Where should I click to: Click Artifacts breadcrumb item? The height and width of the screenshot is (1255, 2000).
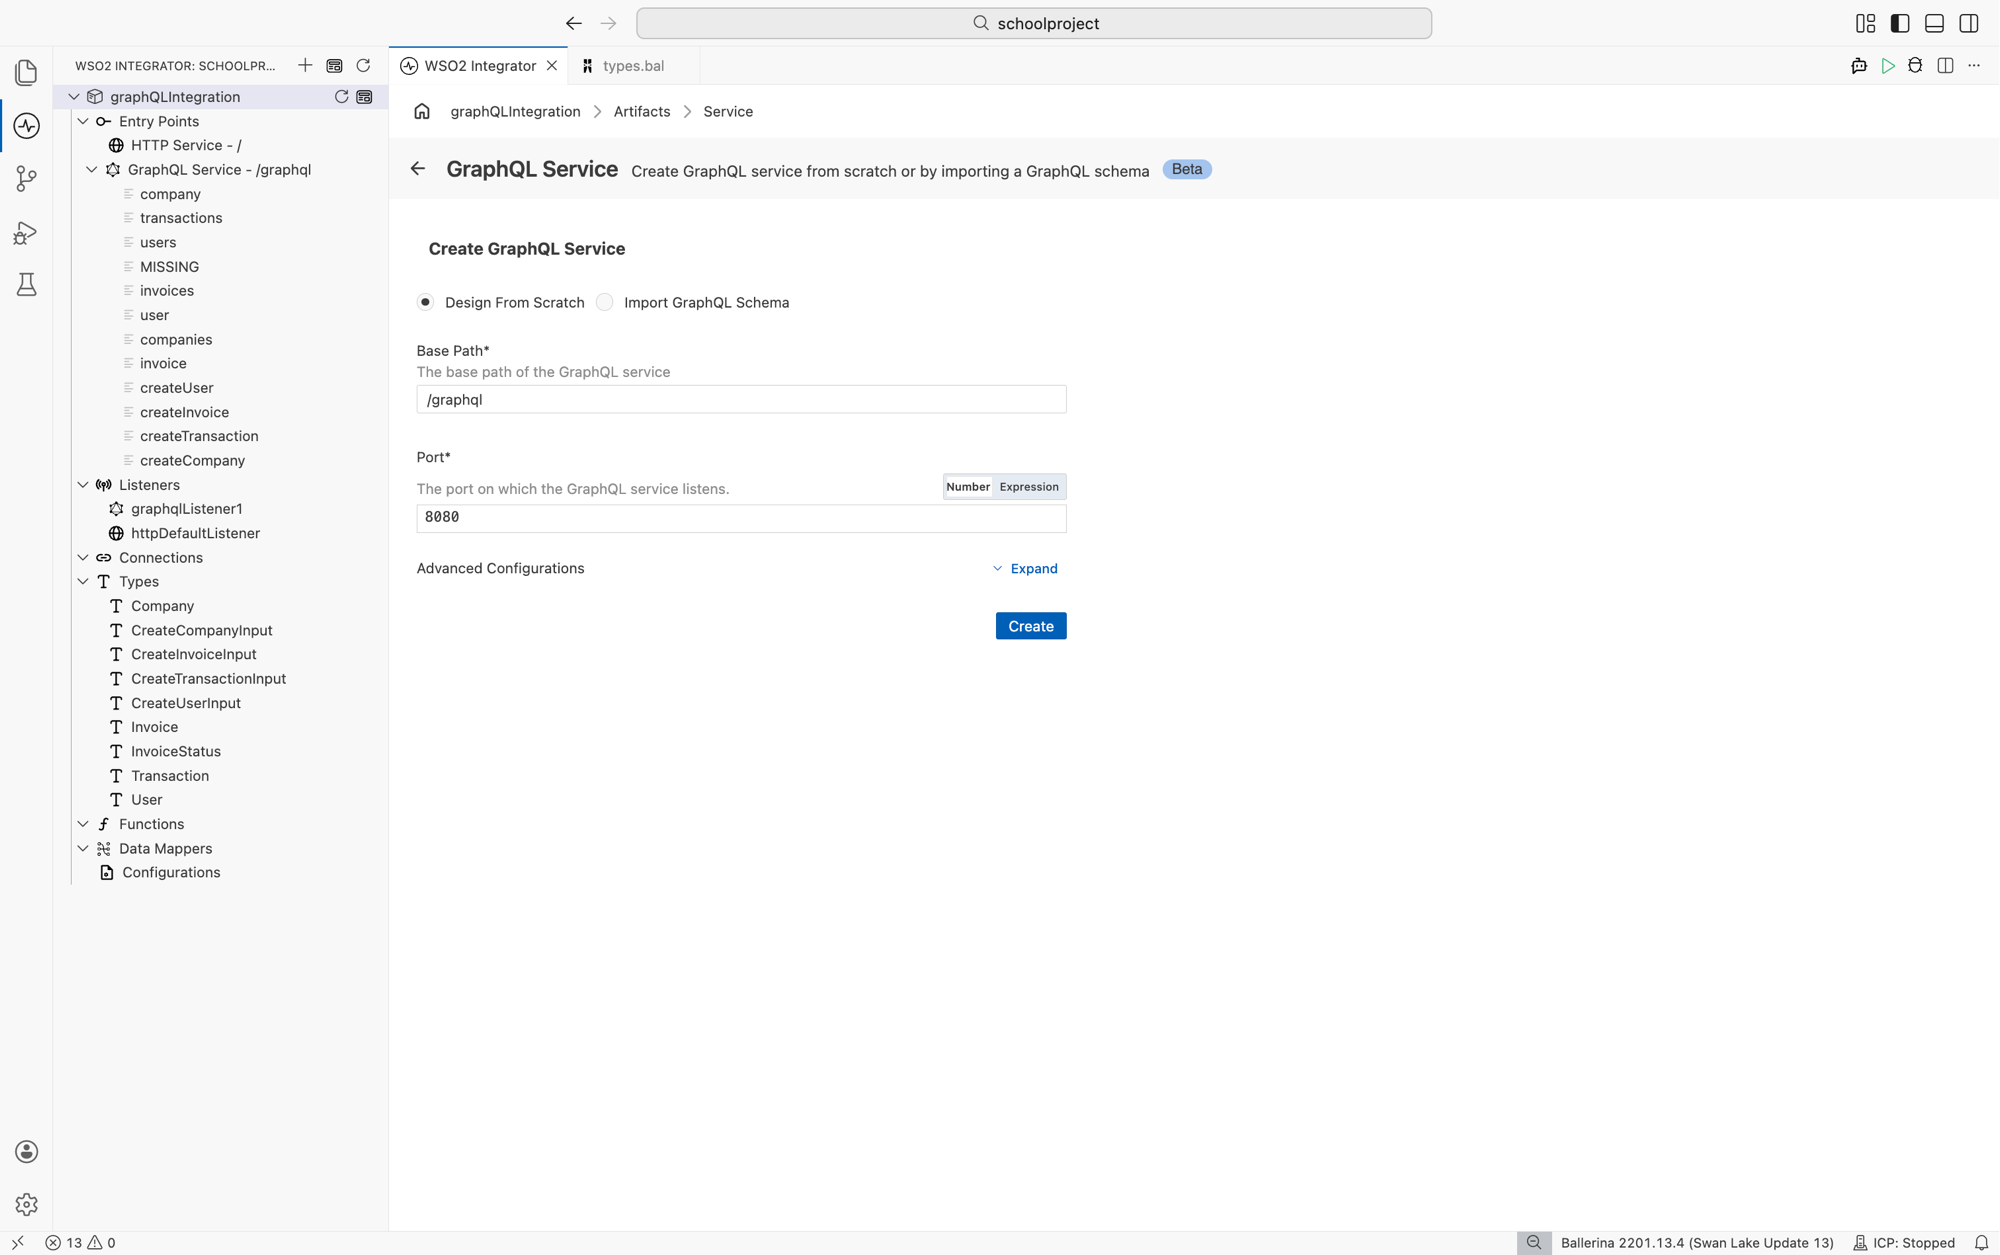tap(642, 111)
